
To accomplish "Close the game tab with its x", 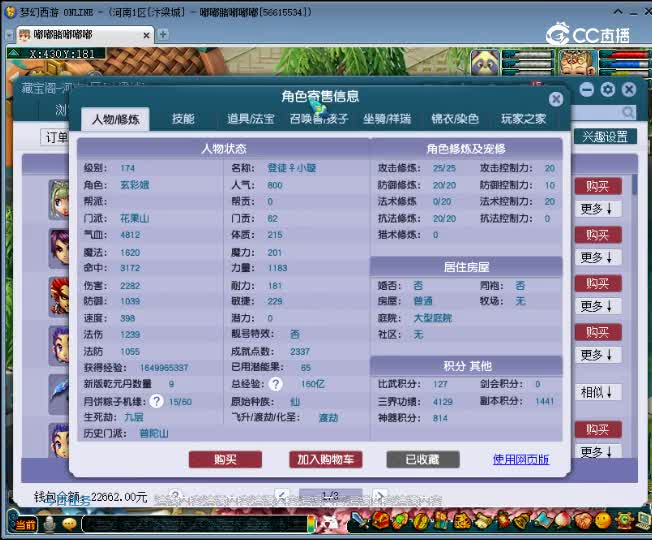I will (146, 36).
